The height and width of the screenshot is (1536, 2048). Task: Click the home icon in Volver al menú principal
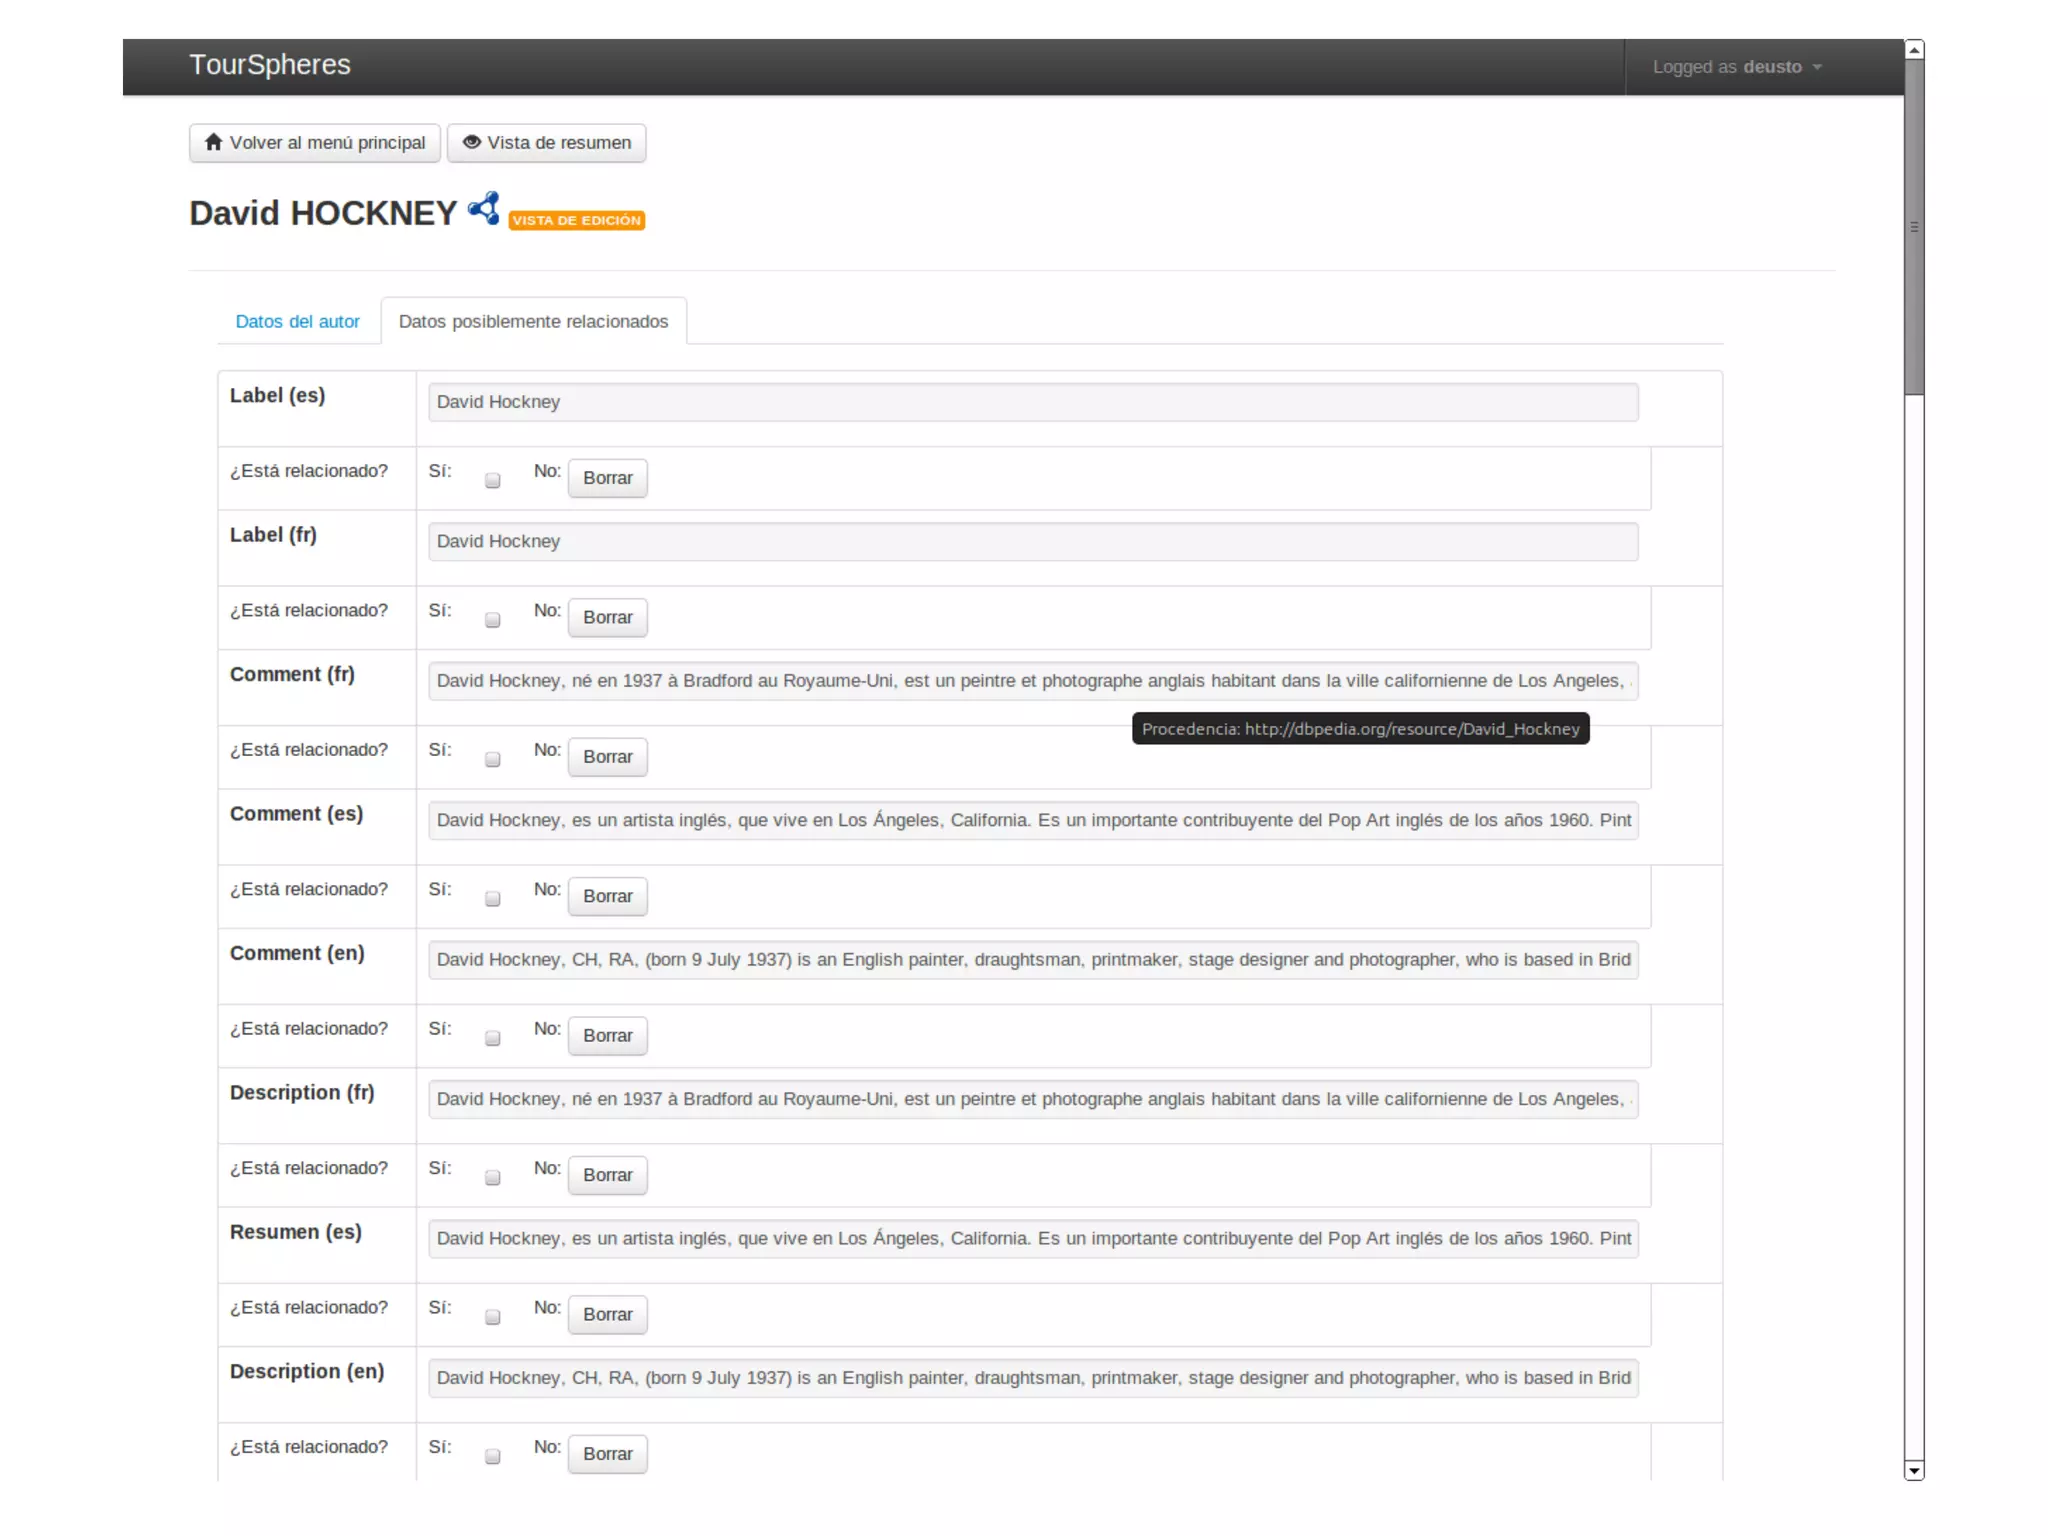(213, 142)
